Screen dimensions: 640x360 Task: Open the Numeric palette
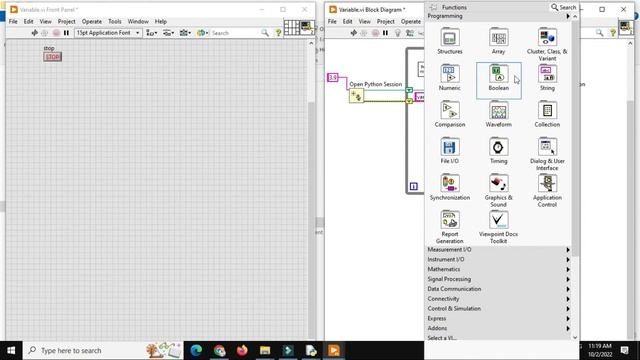(450, 78)
